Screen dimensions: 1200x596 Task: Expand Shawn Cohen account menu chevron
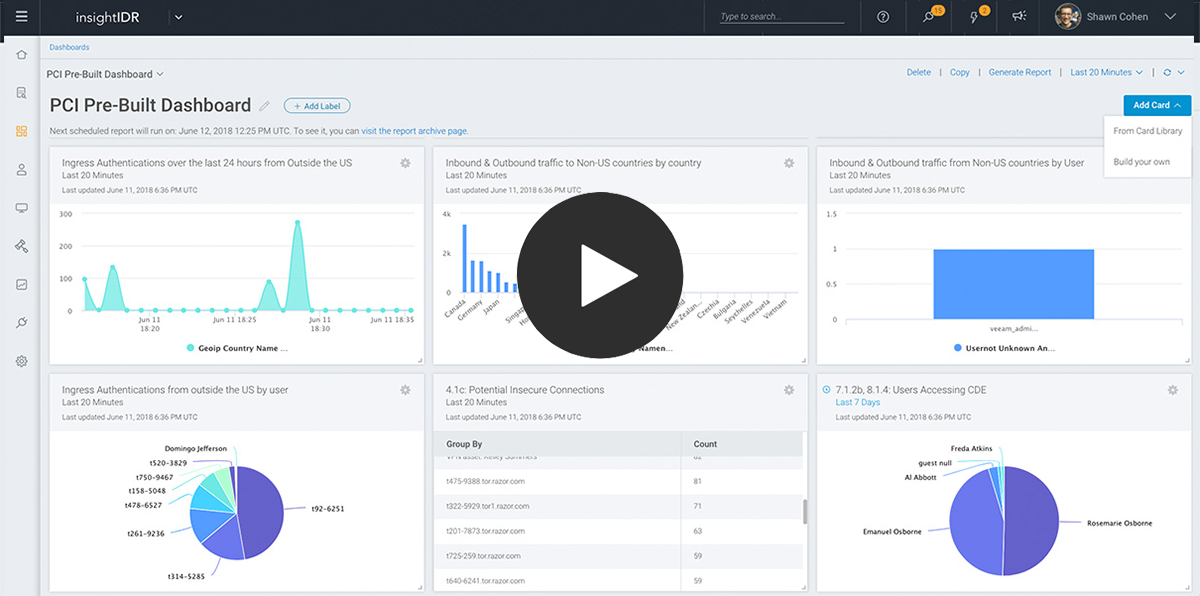click(1170, 17)
